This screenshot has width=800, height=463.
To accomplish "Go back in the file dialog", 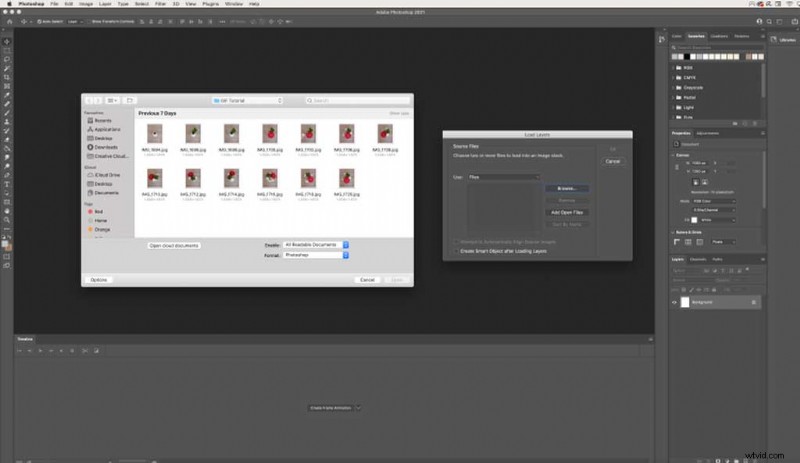I will [x=89, y=101].
